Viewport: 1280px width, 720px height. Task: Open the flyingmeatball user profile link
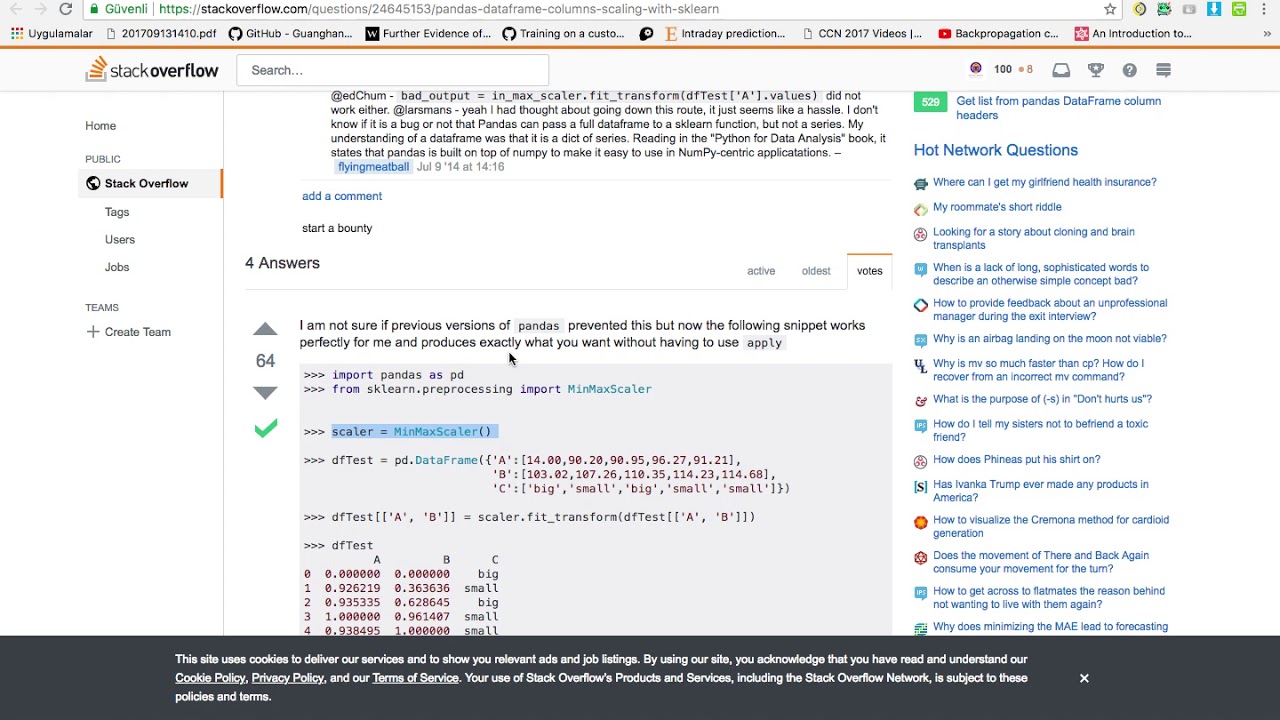[373, 167]
